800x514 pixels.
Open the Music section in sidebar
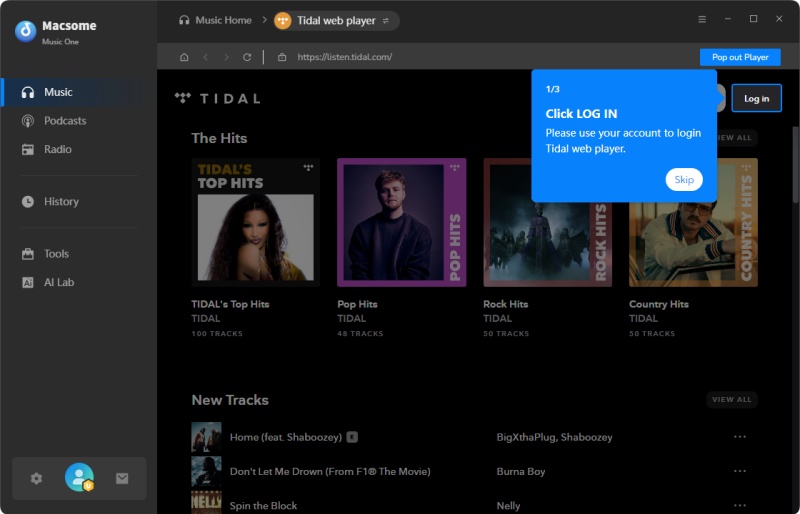pyautogui.click(x=79, y=92)
